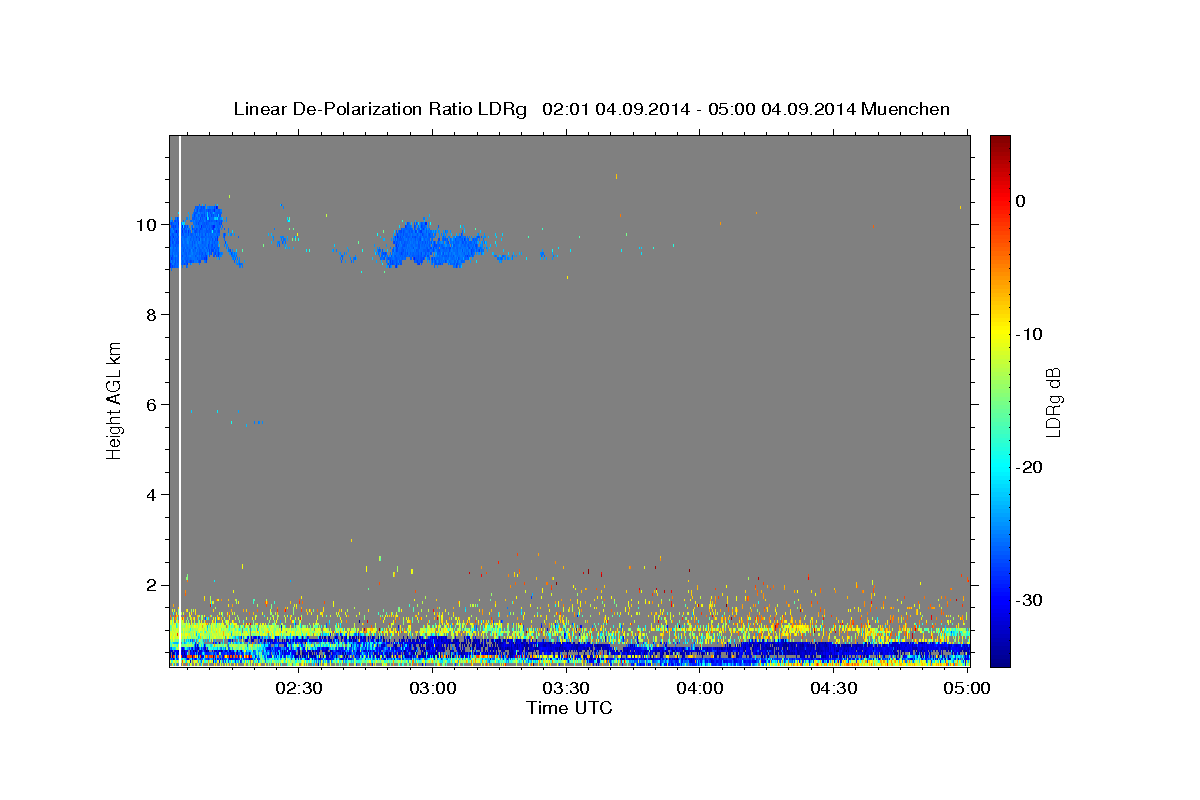This screenshot has width=1200, height=800.
Task: Click the 03:30 time tick label
Action: coord(566,688)
